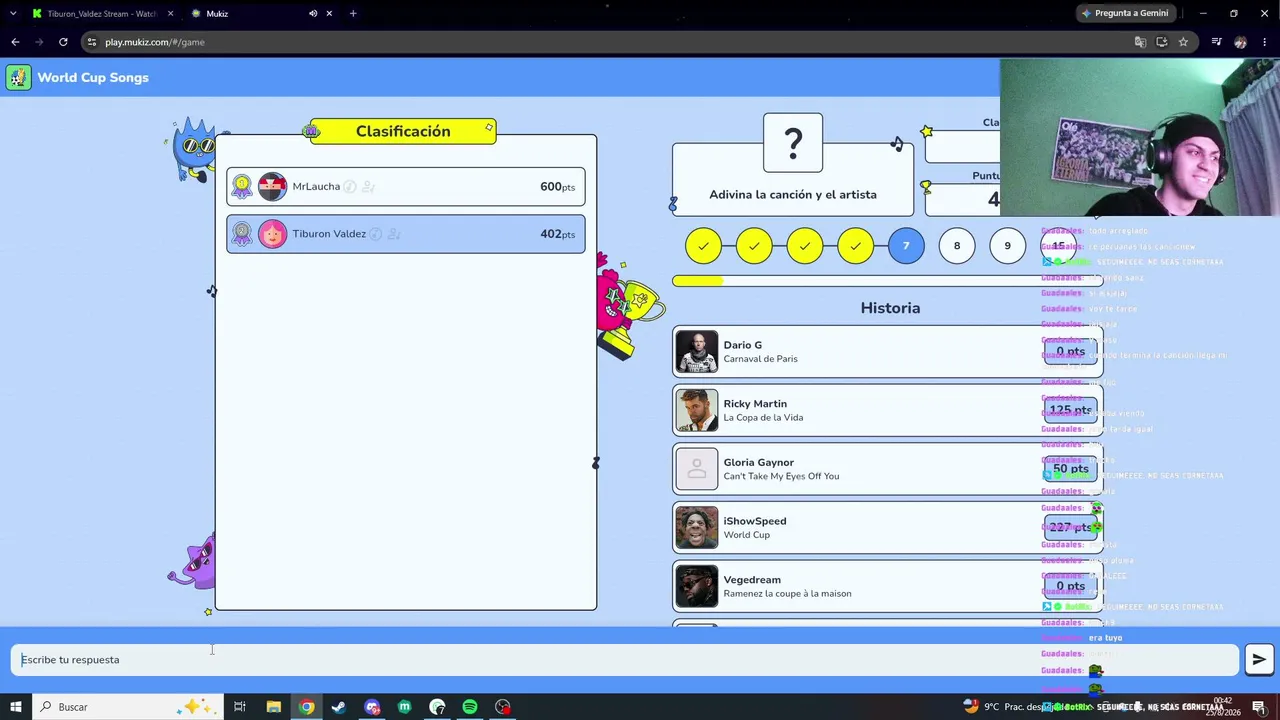Screen dimensions: 1280x720
Task: Click Tiburon Valdez's 402 pts score
Action: coord(557,234)
